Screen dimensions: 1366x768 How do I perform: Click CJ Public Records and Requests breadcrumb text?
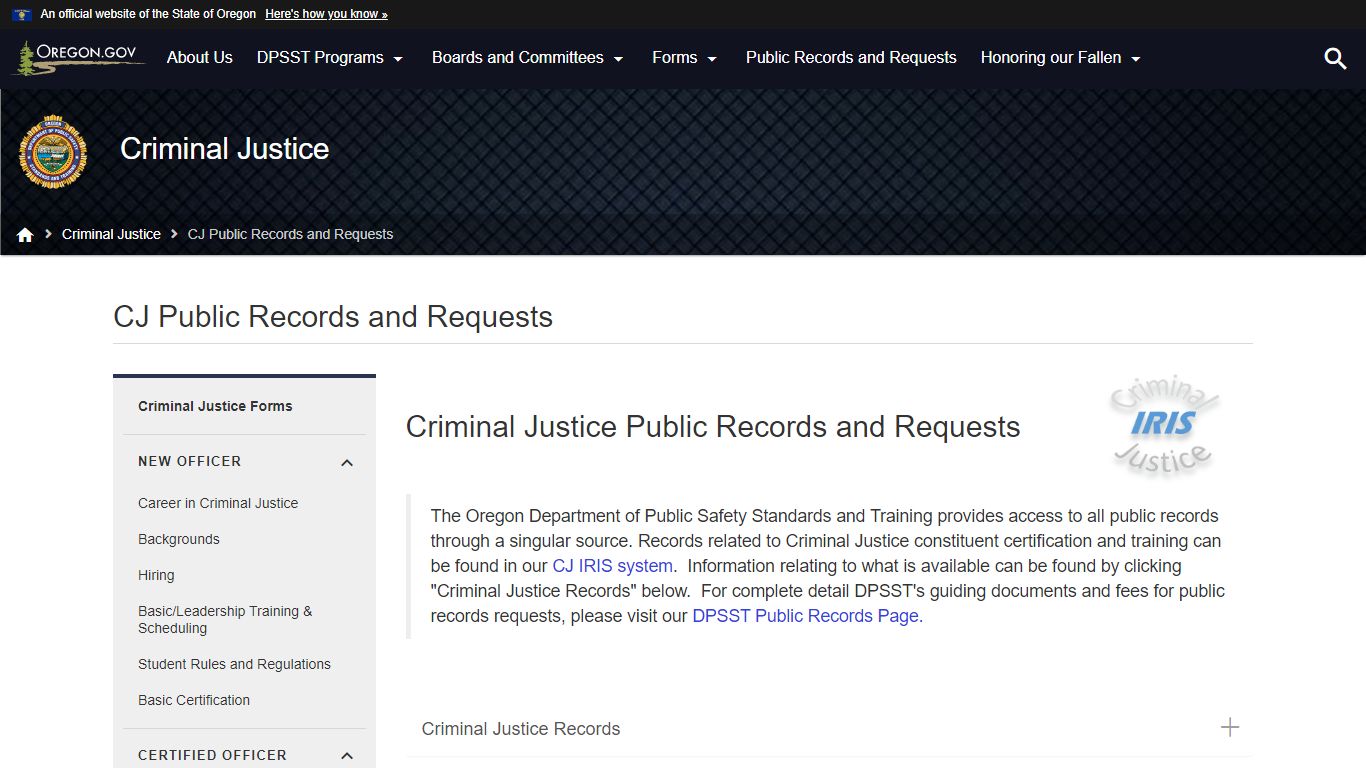tap(290, 234)
